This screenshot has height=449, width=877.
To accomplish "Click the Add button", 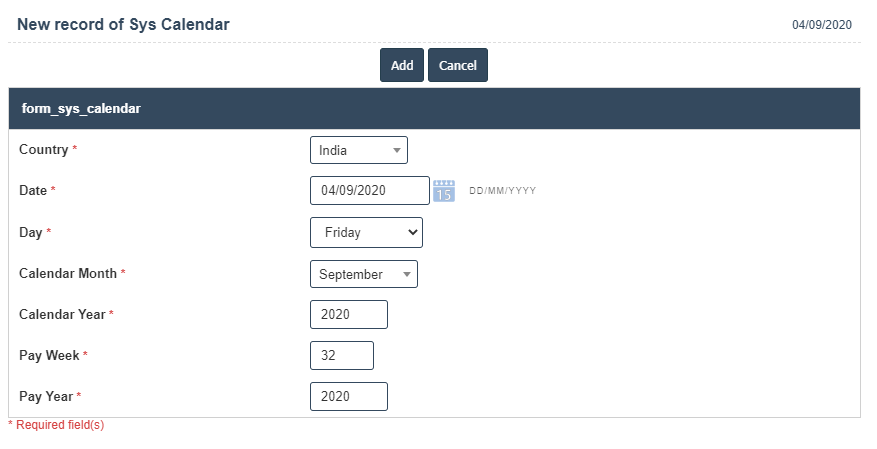I will pos(402,65).
